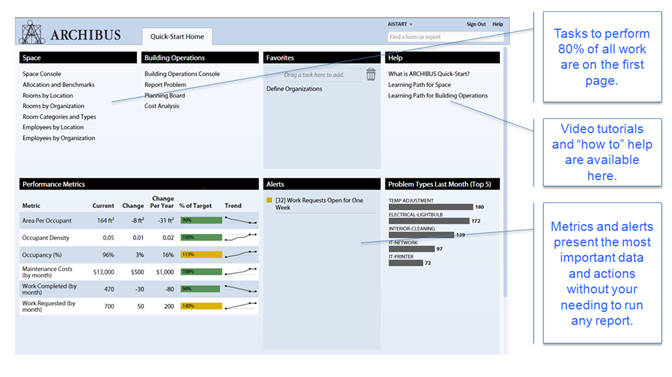Click the vertical scrollbar on the right
Viewport: 672px width, 377px height.
505,171
